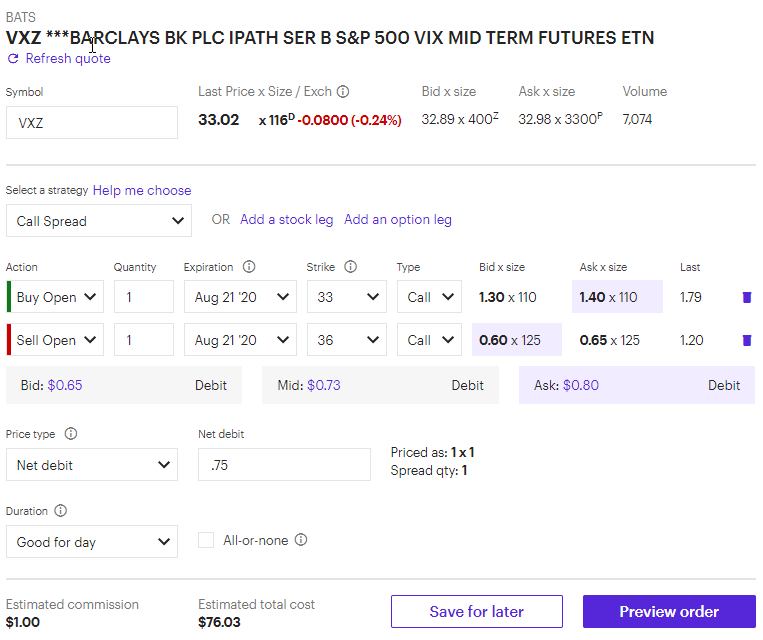Delete the Buy Open leg with trash icon
This screenshot has width=763, height=640.
(746, 297)
